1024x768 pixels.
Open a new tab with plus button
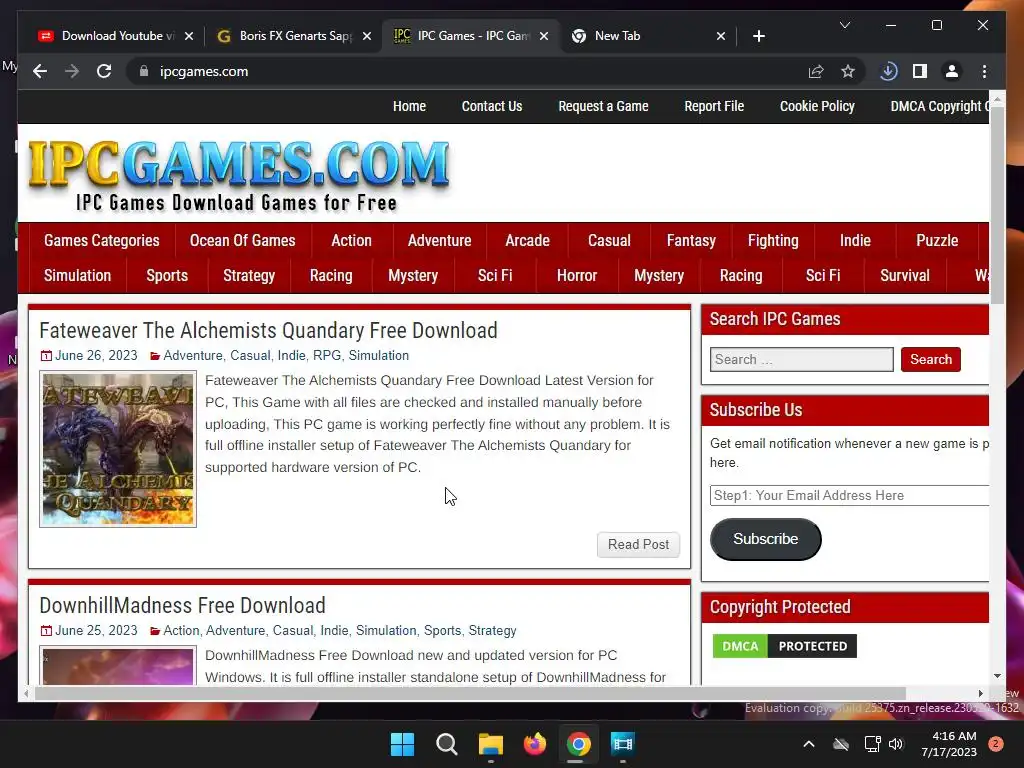coord(758,36)
